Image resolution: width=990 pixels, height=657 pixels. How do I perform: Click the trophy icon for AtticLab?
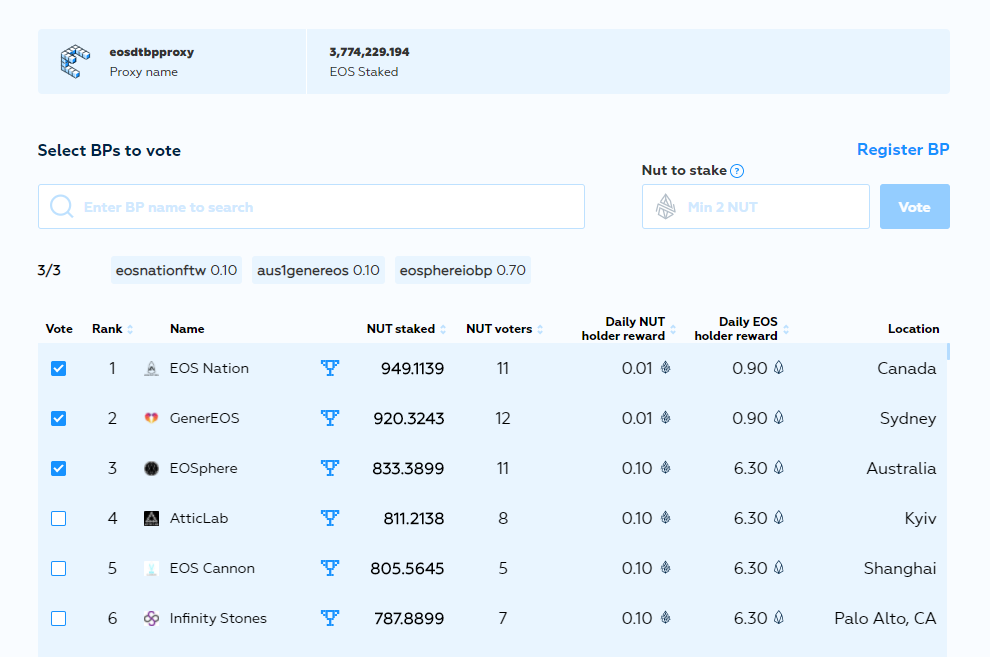click(330, 518)
